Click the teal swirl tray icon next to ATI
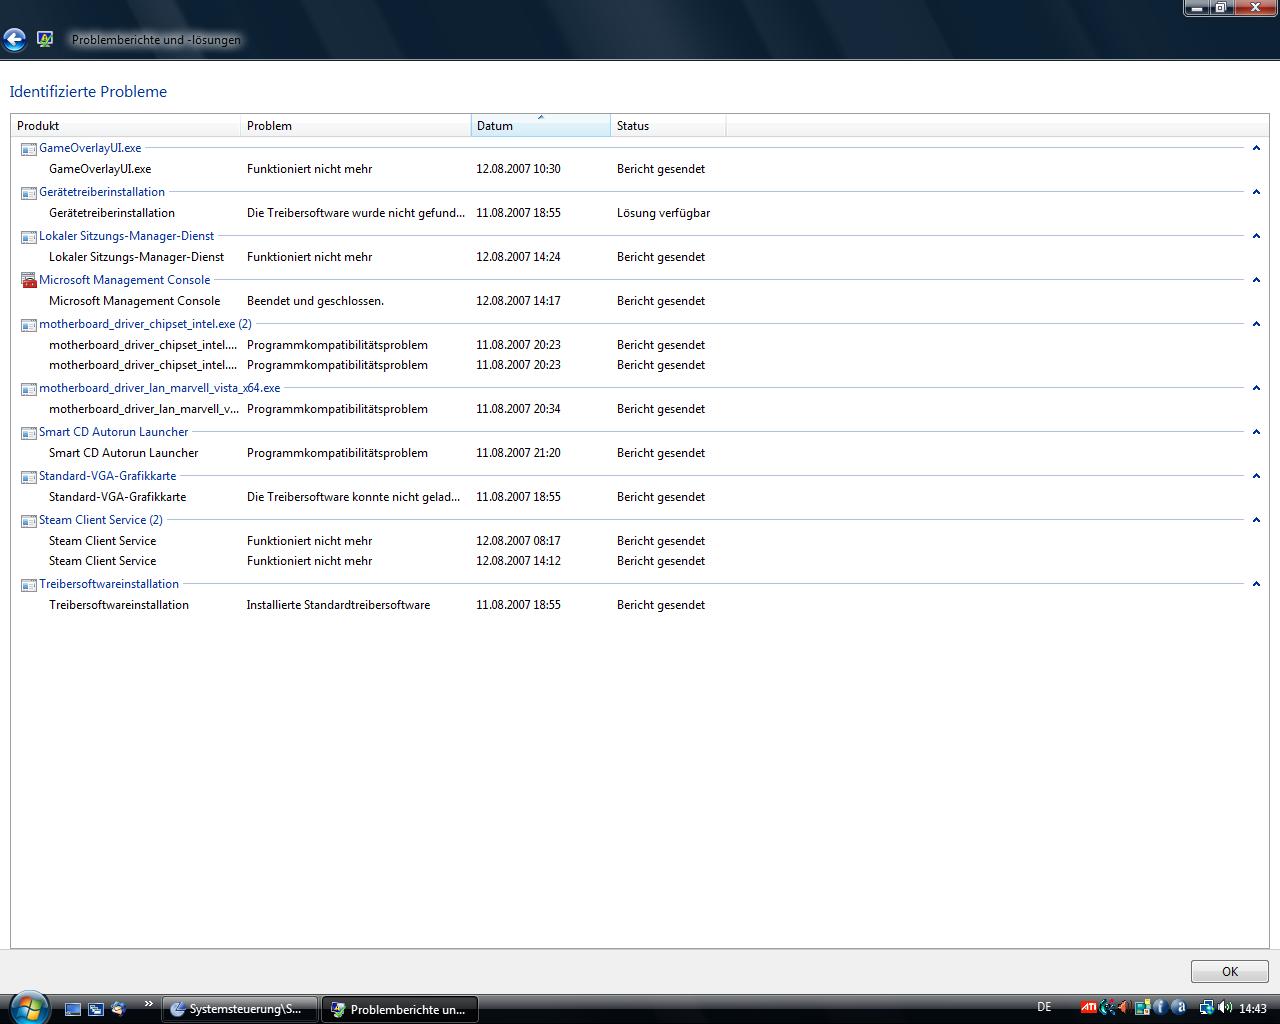The width and height of the screenshot is (1280, 1024). tap(1107, 1008)
